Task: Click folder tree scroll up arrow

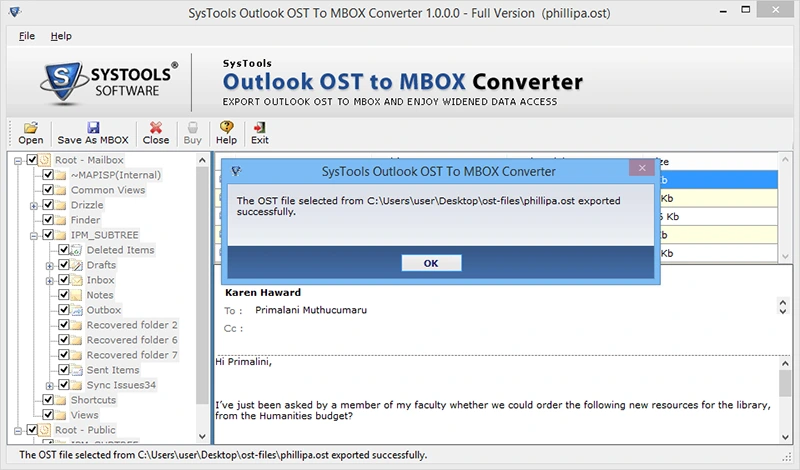Action: coord(202,160)
